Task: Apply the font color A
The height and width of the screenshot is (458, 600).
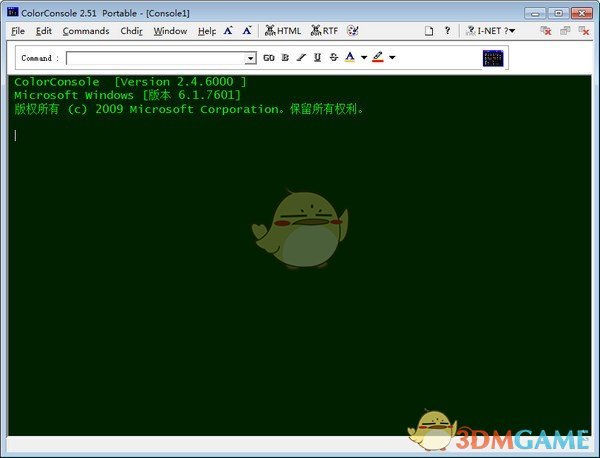Action: 350,57
